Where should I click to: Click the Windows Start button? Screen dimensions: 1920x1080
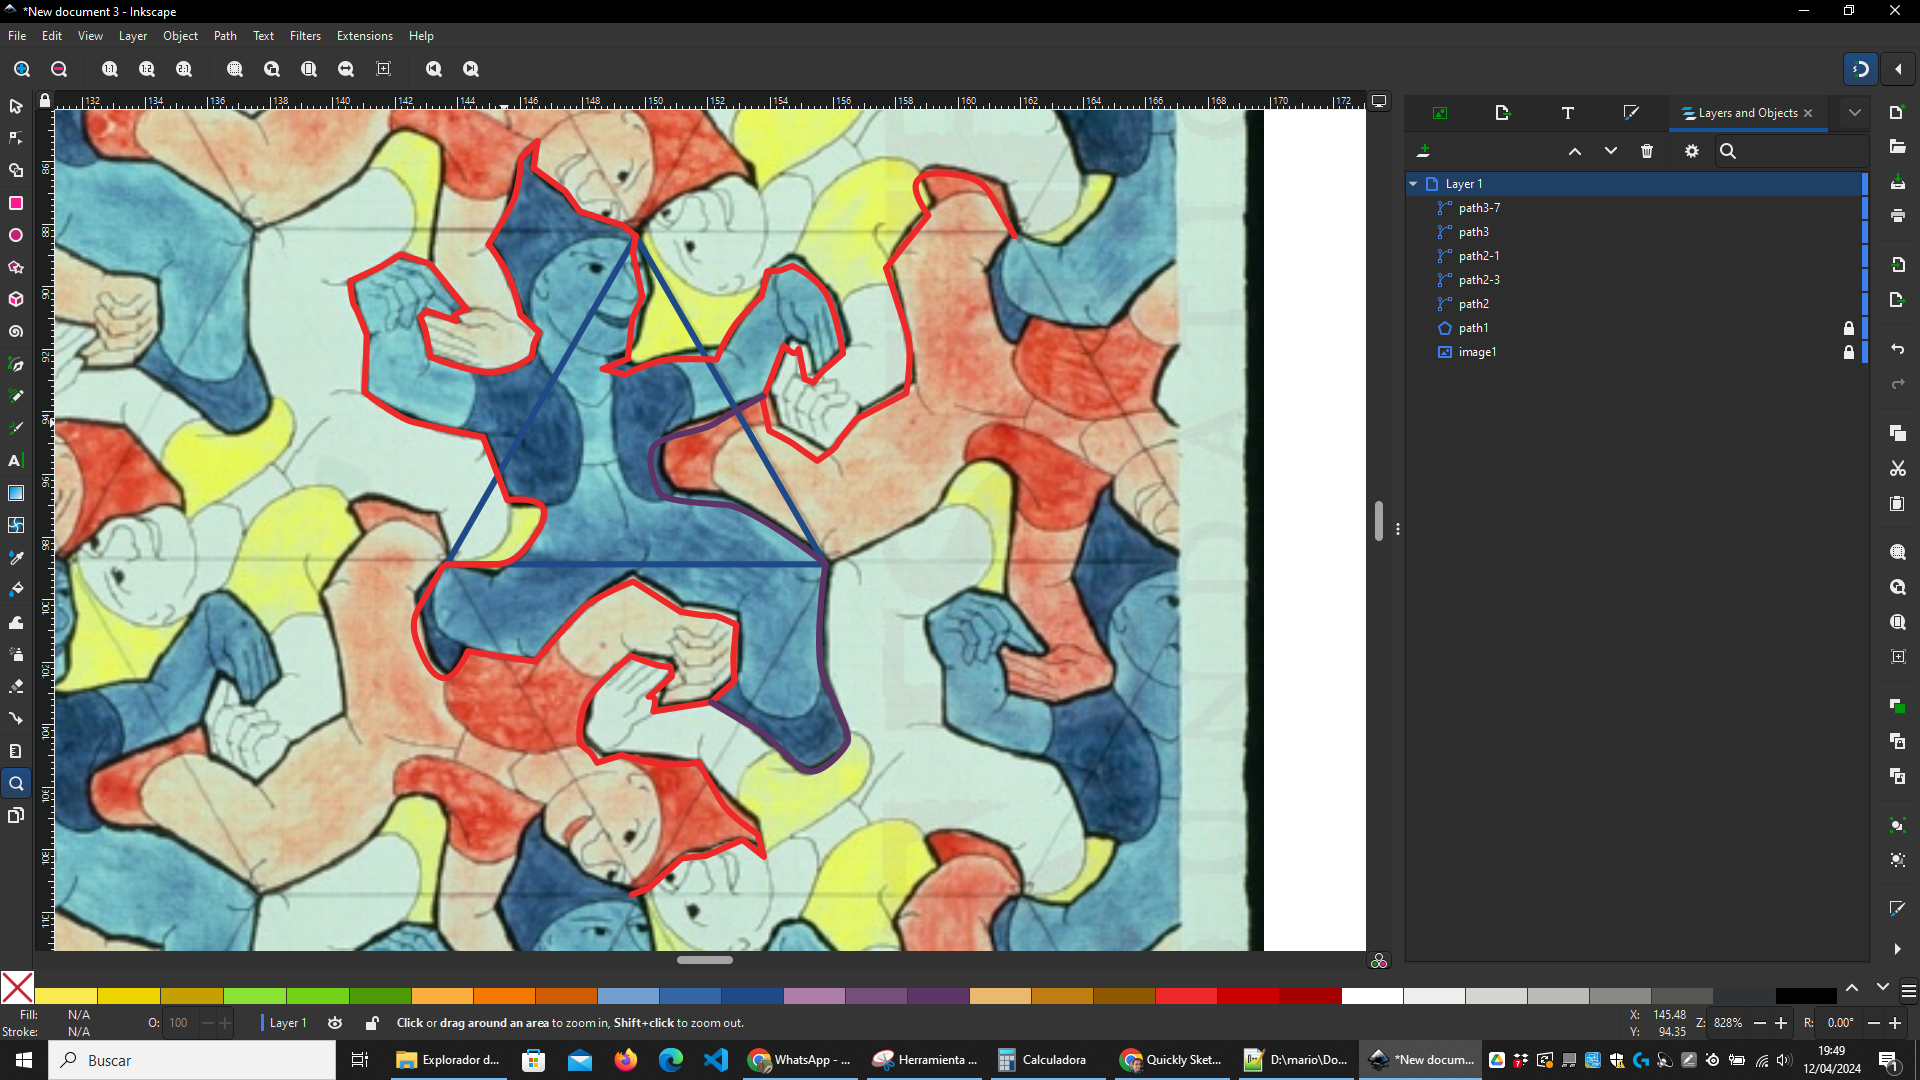[24, 1060]
